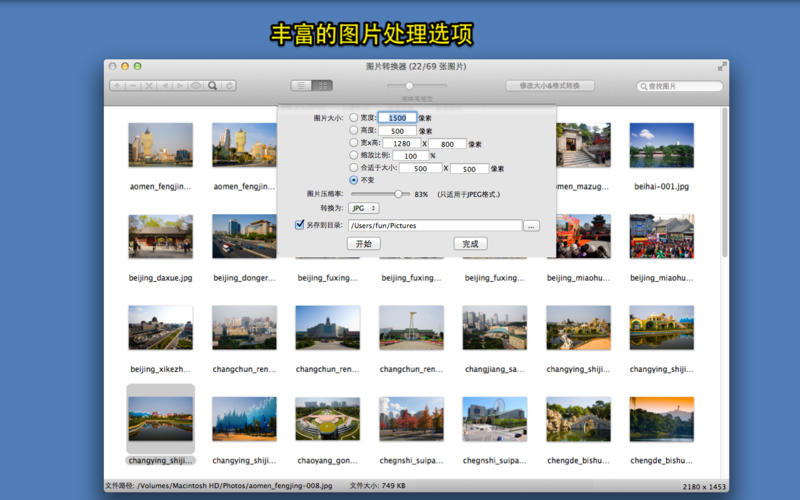800x500 pixels.
Task: Click the 开始 (Start) button
Action: pos(364,244)
